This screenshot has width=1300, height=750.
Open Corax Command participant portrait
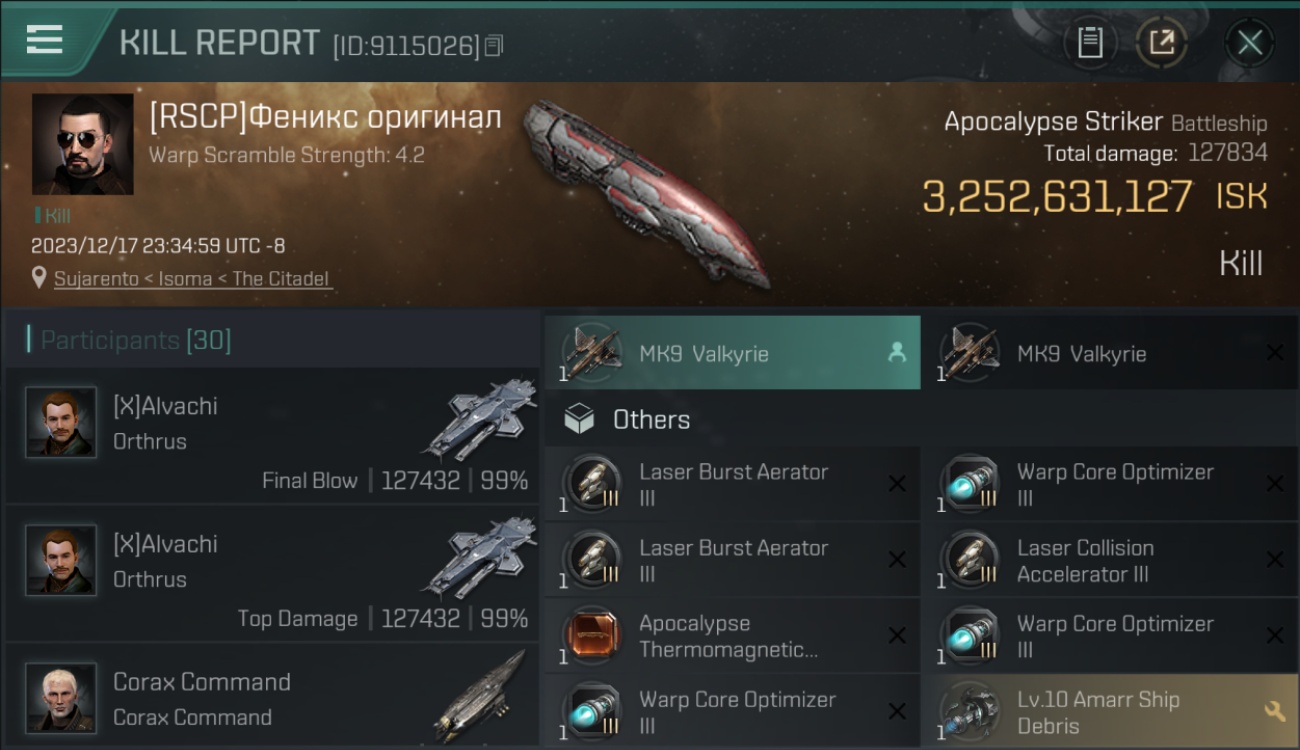pos(61,697)
